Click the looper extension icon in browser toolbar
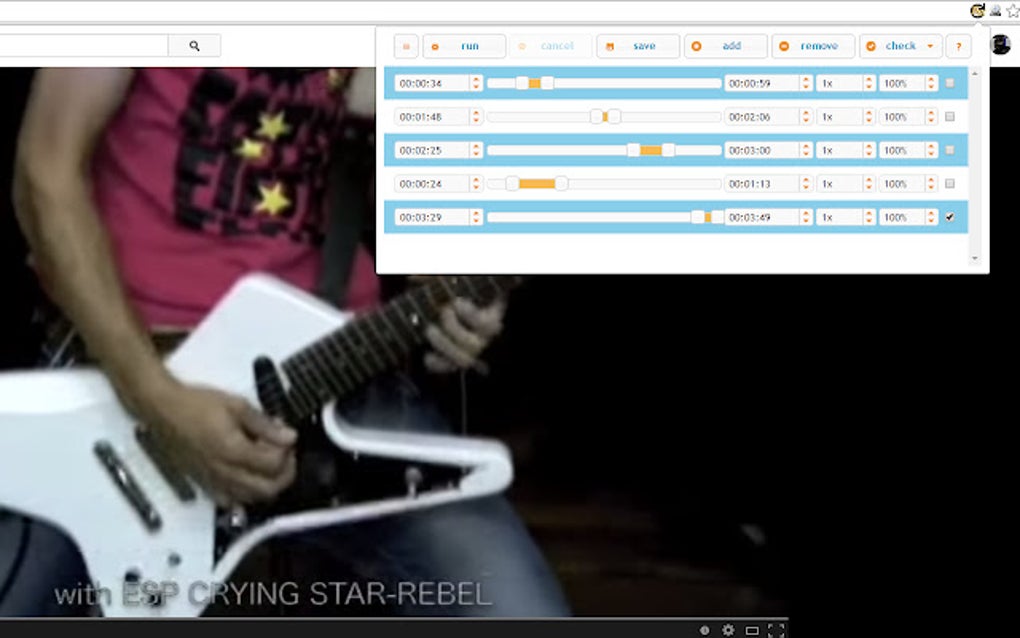Screen dimensions: 1020x638 click(x=977, y=11)
